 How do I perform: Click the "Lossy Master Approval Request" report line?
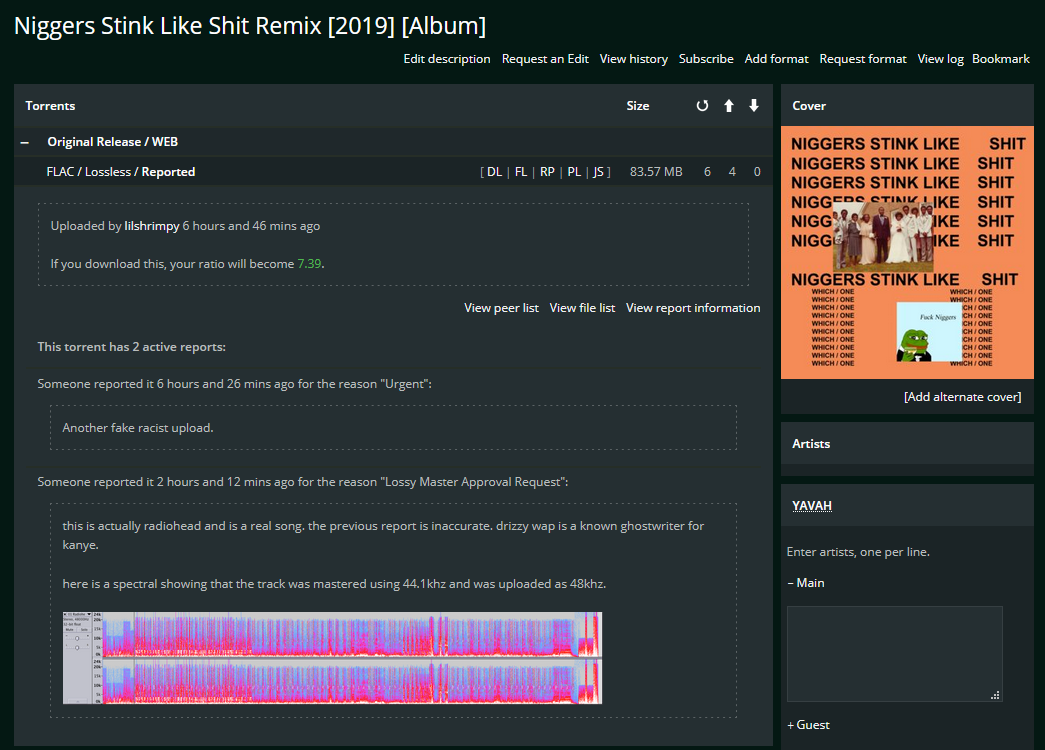click(x=303, y=482)
